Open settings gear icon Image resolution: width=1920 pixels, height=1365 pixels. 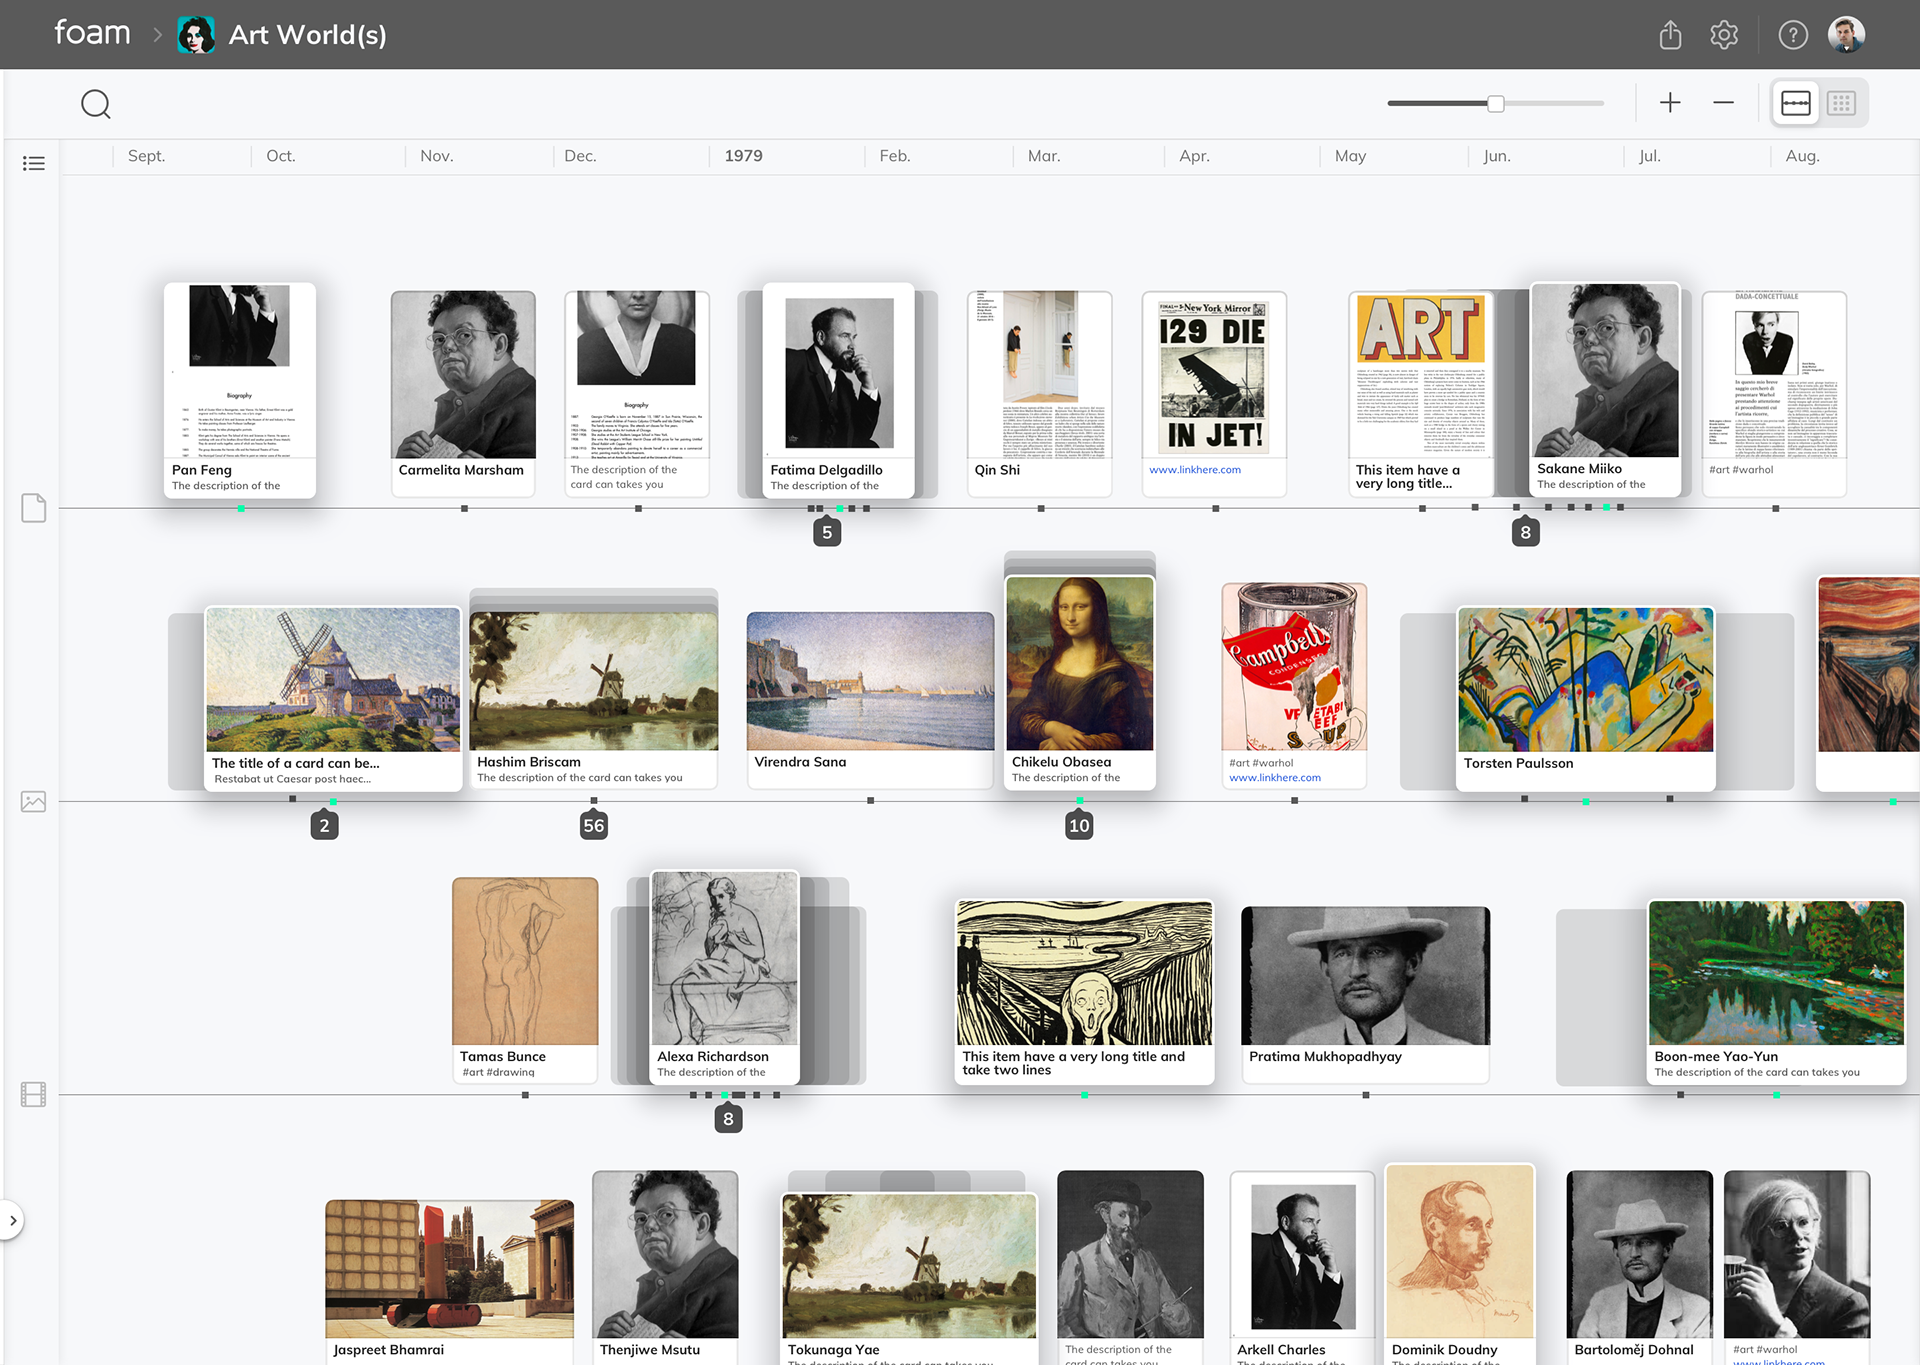1724,35
